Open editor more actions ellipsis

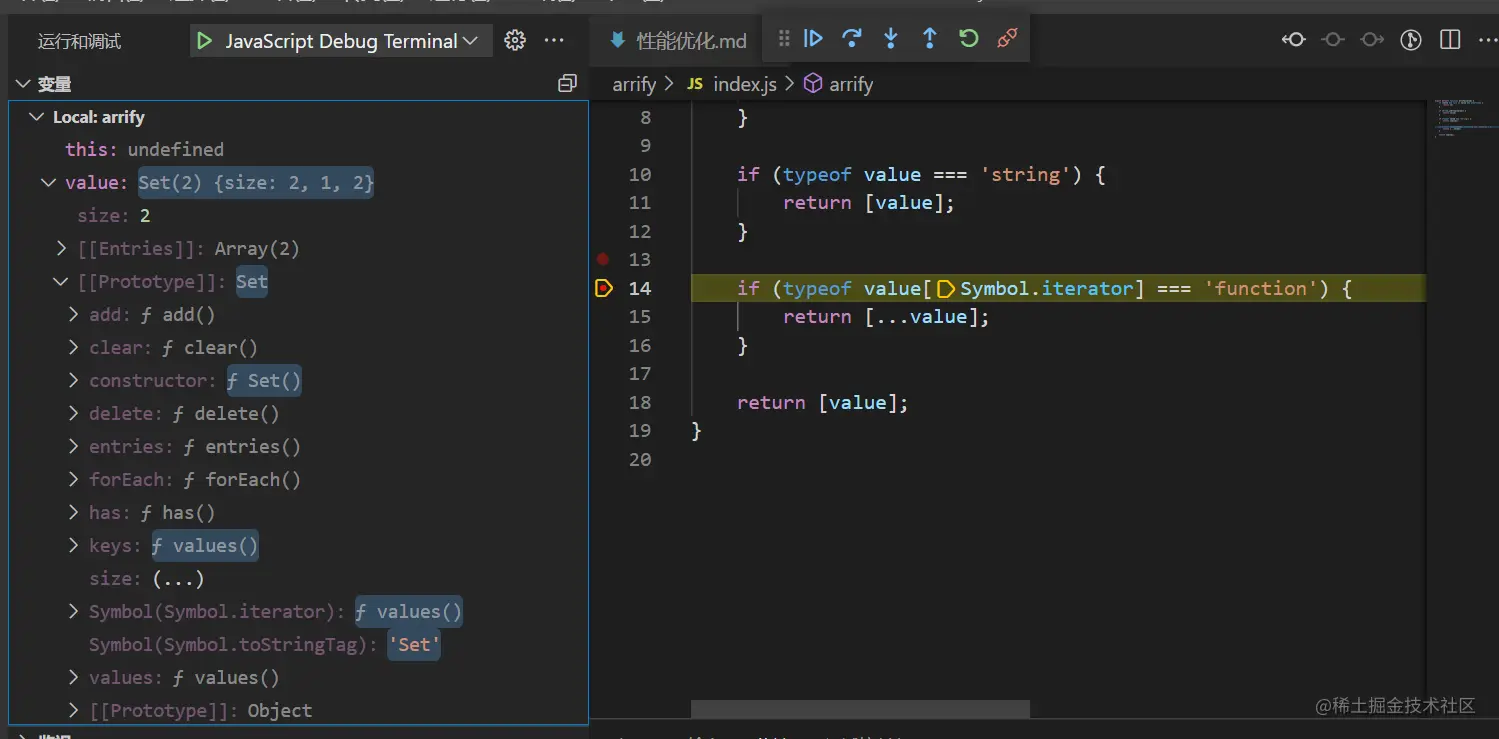[1486, 40]
